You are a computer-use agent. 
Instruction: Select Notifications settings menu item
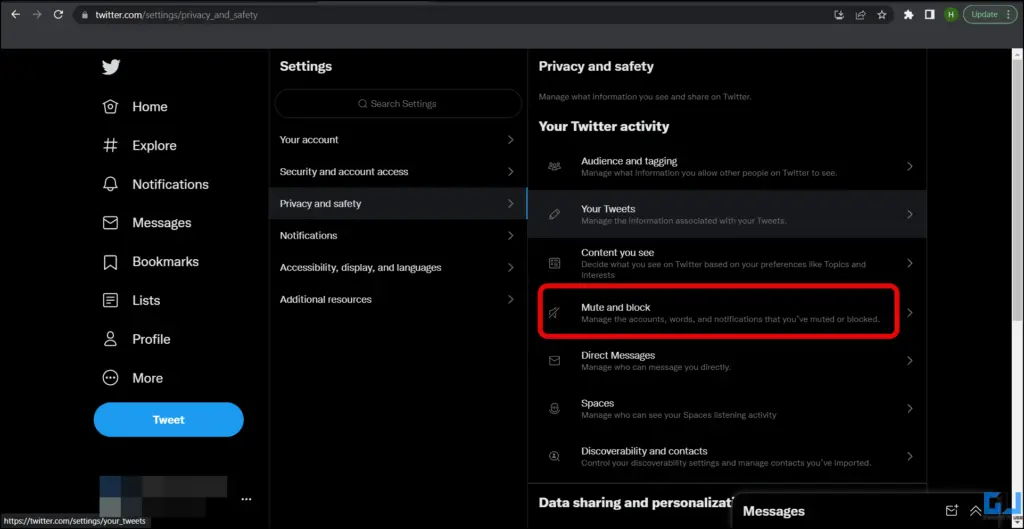pyautogui.click(x=398, y=235)
